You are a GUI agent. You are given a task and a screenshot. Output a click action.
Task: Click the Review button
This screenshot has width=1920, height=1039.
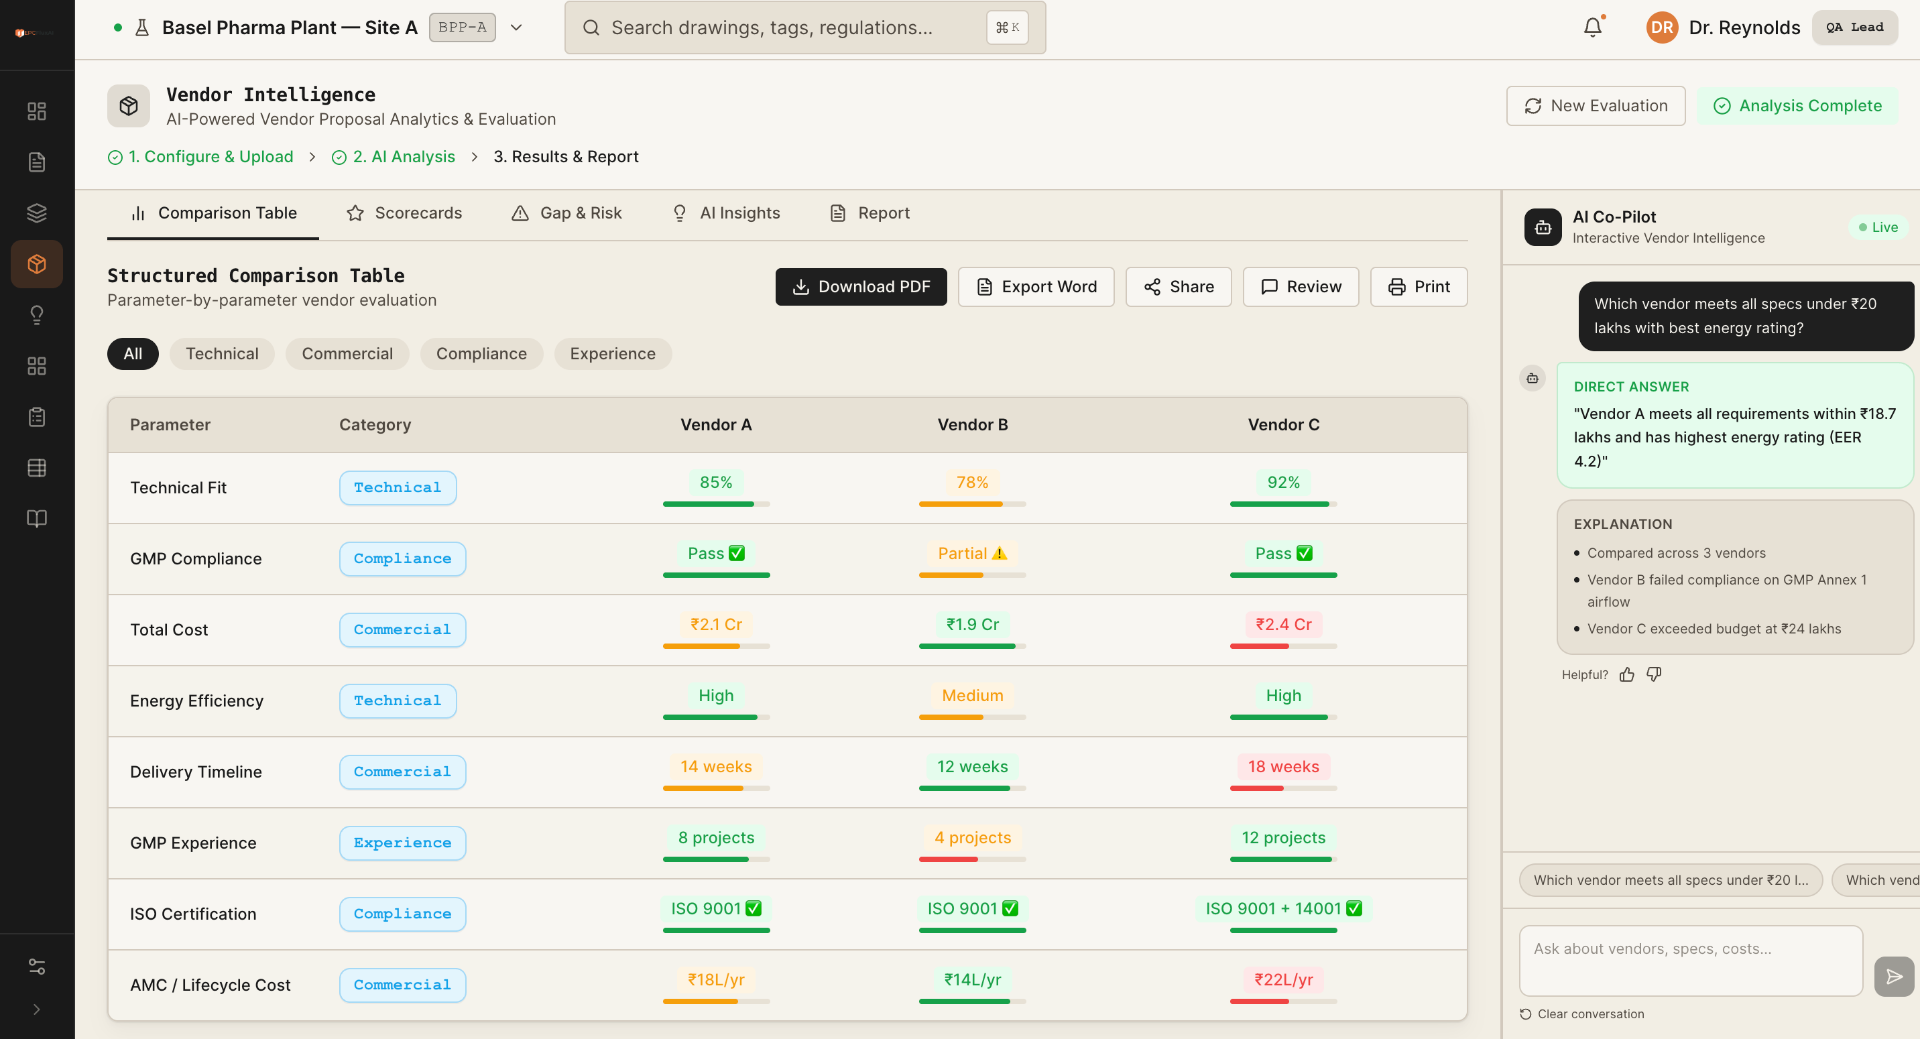point(1301,287)
